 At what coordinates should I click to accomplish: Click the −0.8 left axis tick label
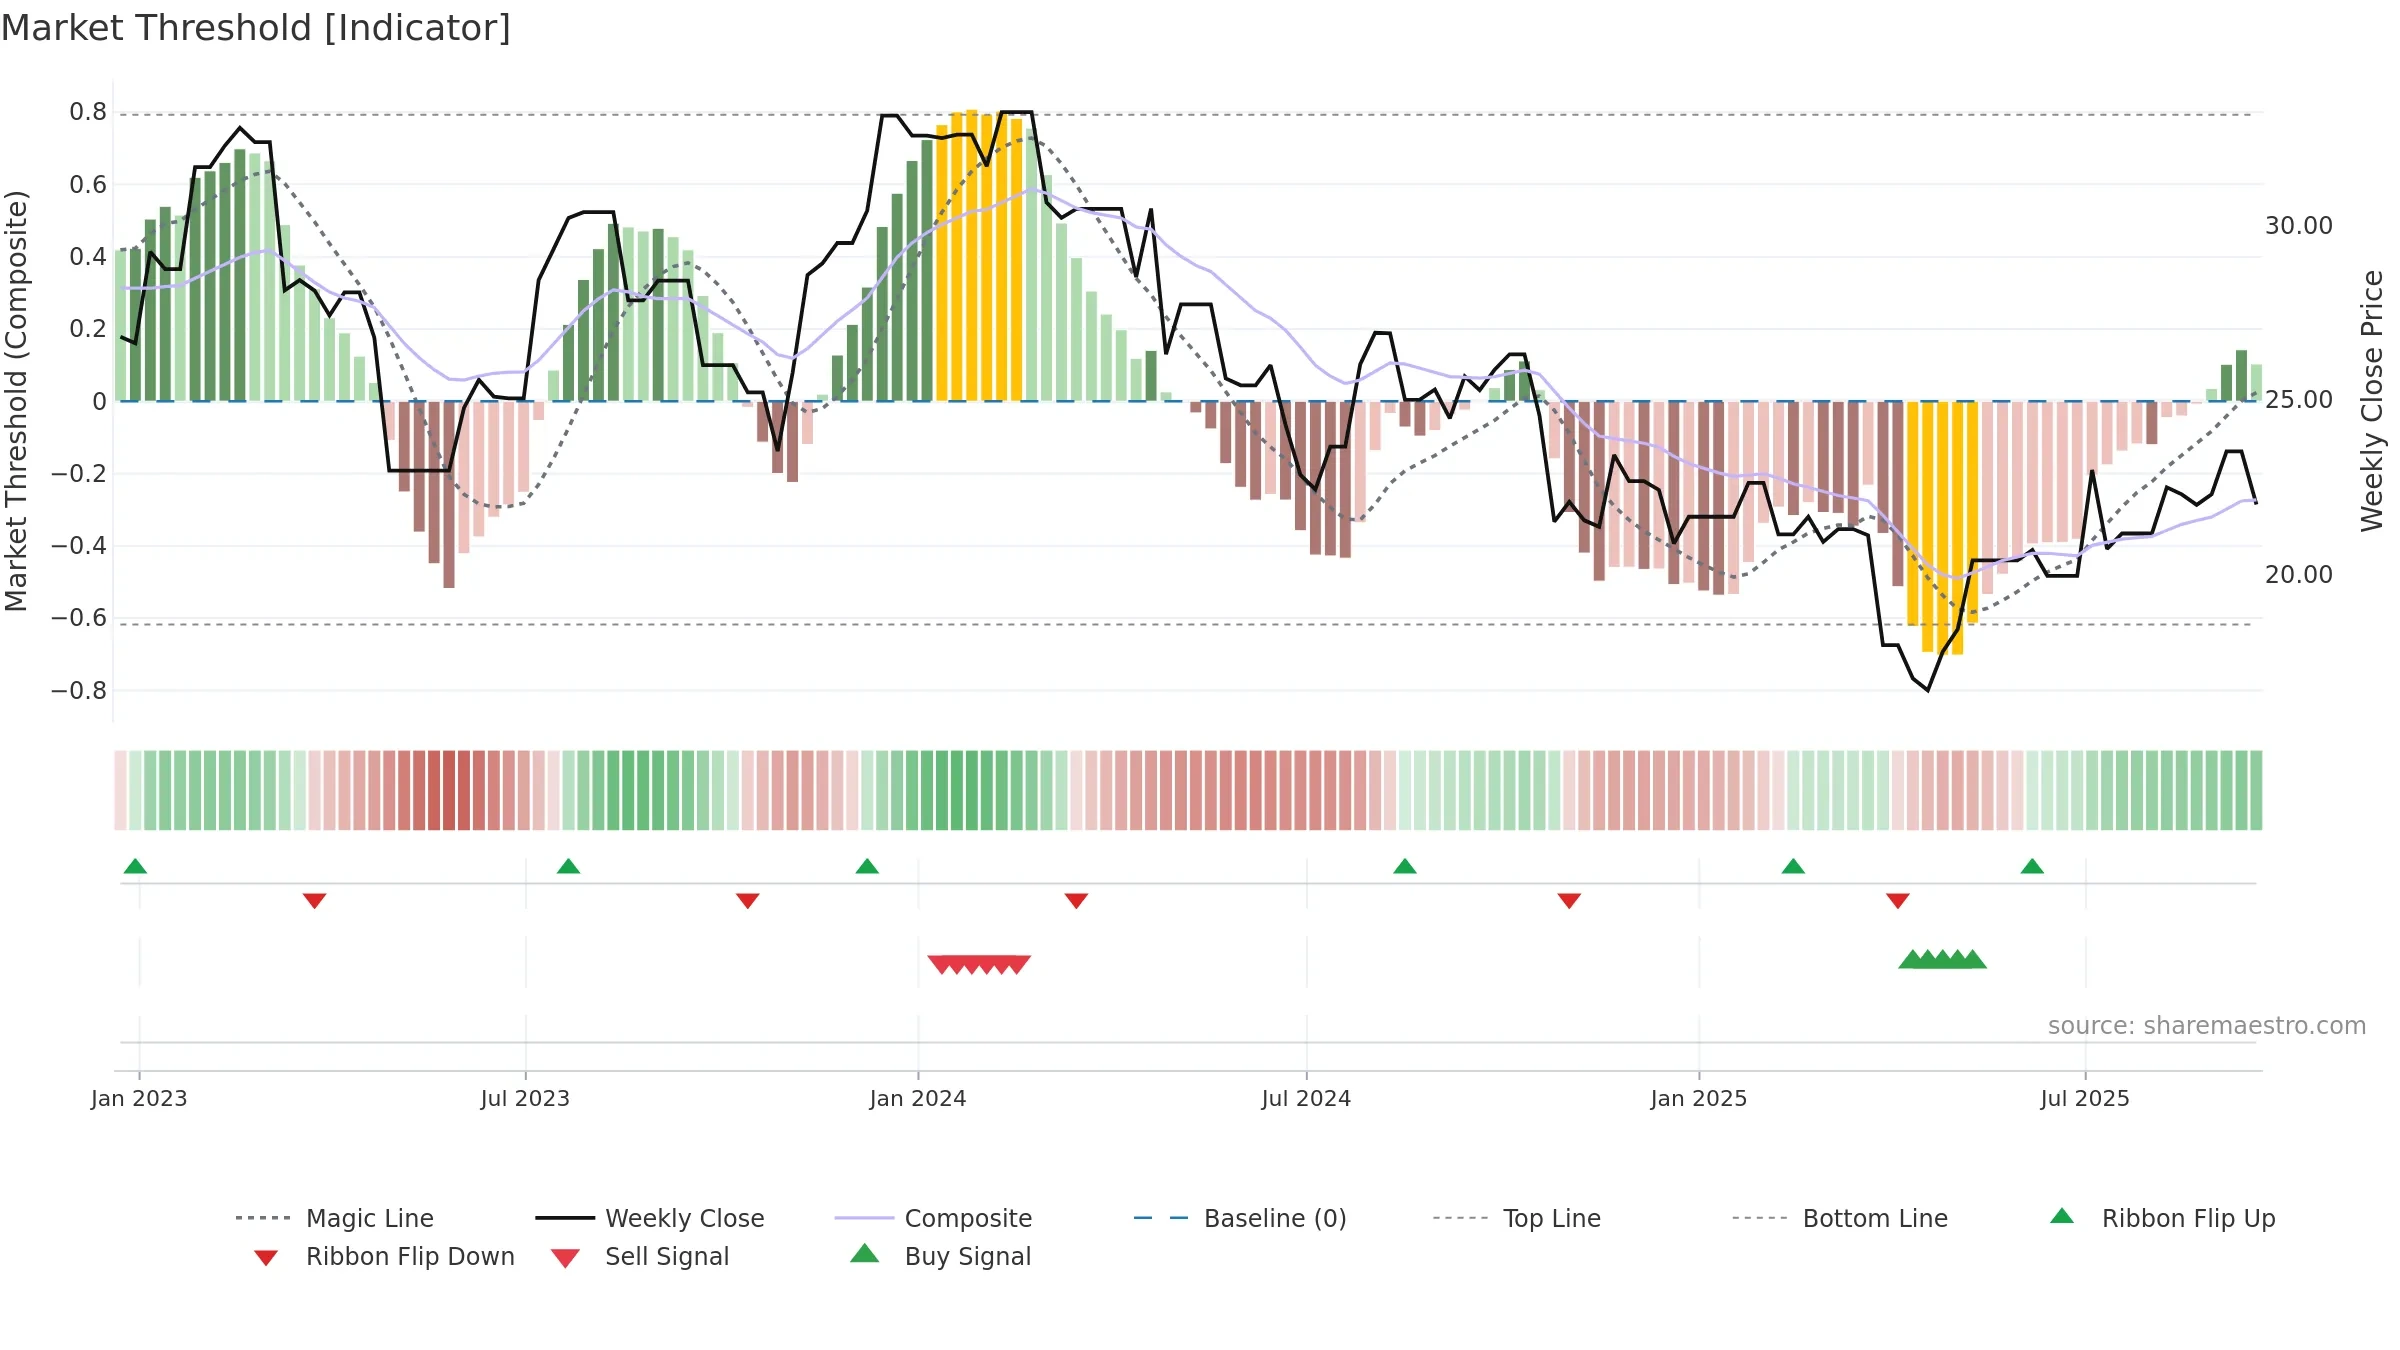79,690
